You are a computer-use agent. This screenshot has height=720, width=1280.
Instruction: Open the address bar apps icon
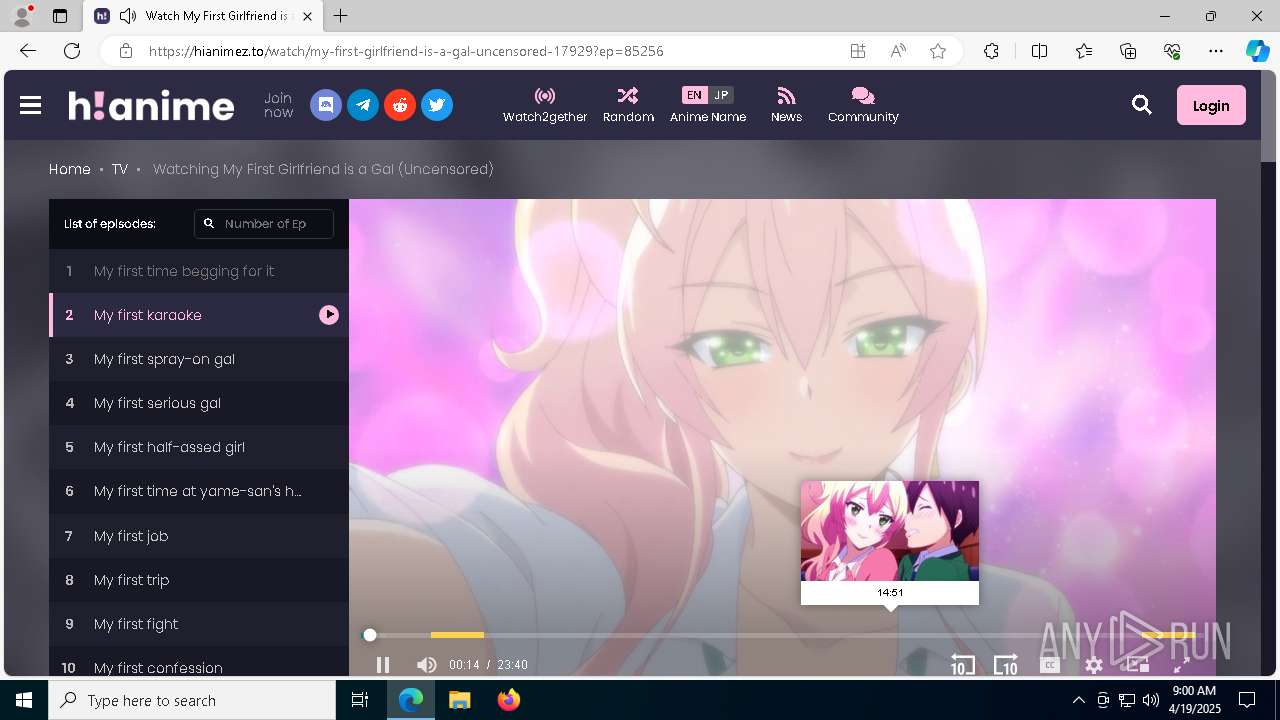tap(858, 51)
